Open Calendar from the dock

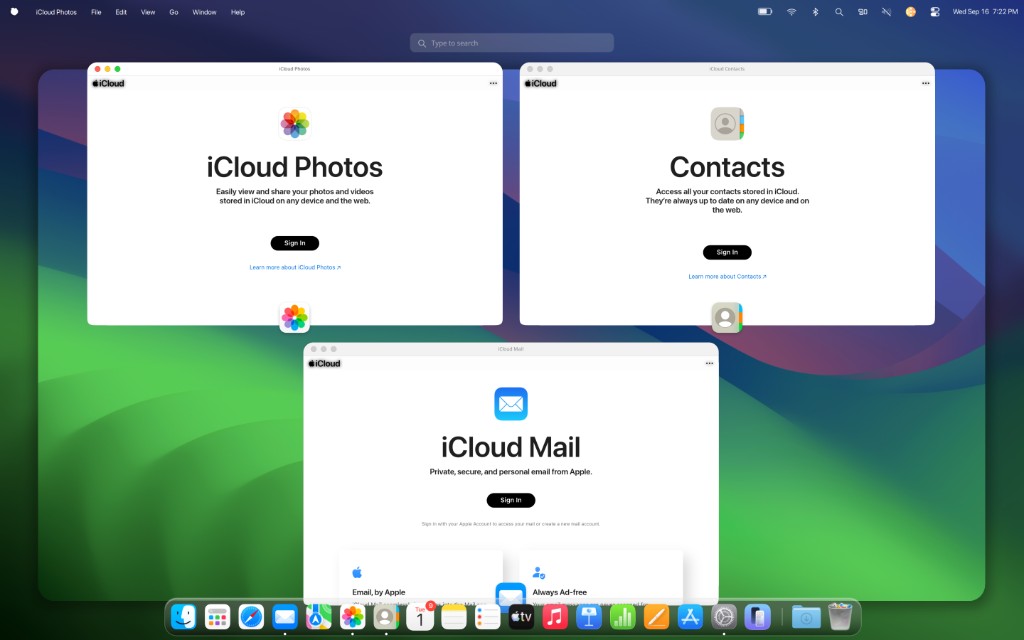[420, 616]
